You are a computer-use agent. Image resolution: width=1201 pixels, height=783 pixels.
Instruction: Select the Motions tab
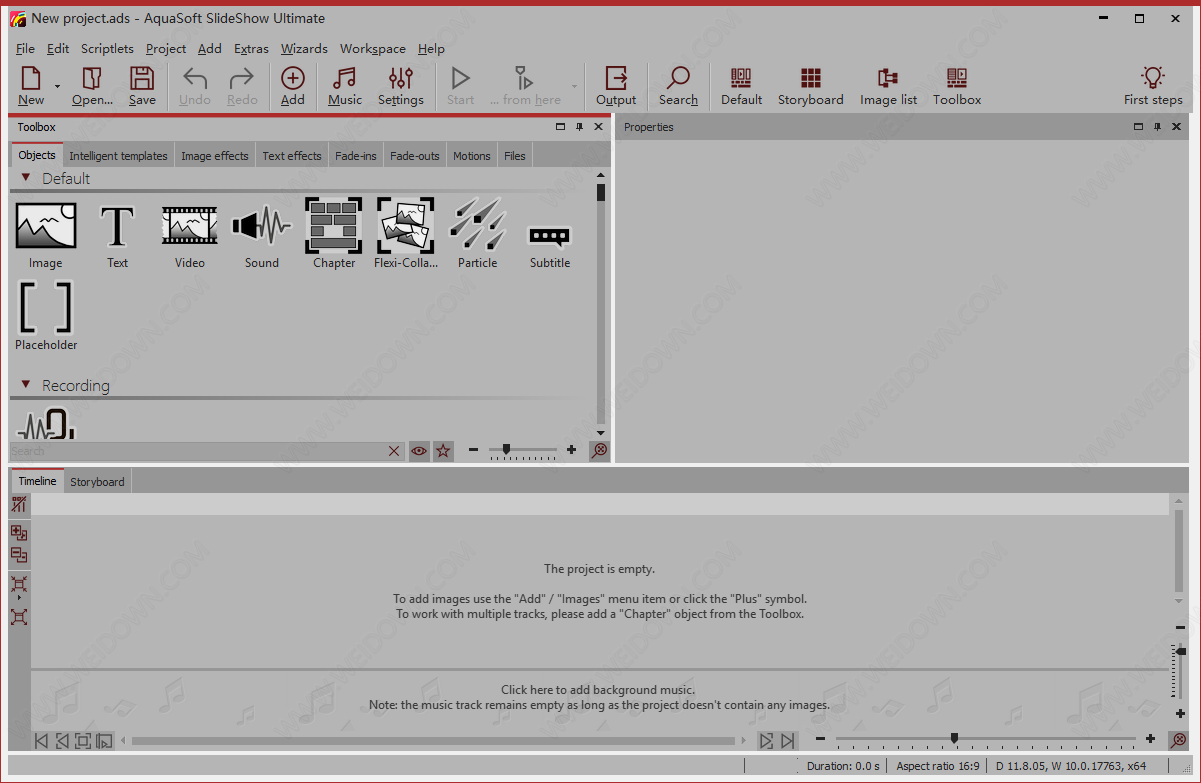click(x=472, y=155)
